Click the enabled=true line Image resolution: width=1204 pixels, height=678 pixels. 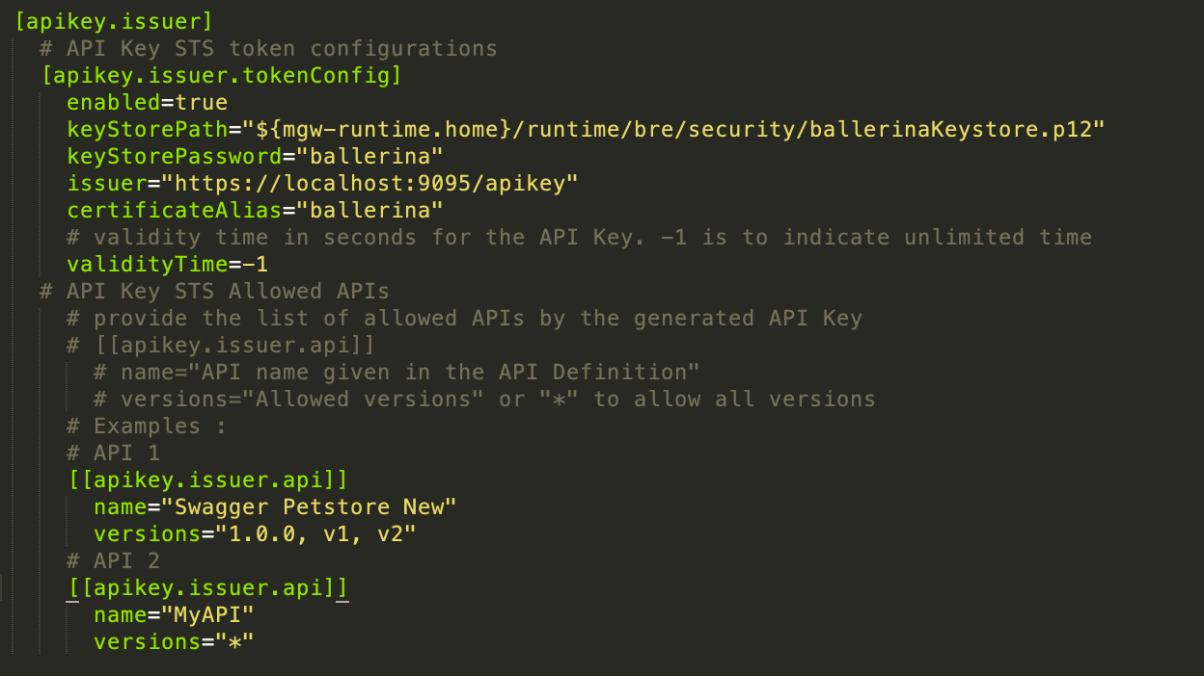(x=147, y=102)
